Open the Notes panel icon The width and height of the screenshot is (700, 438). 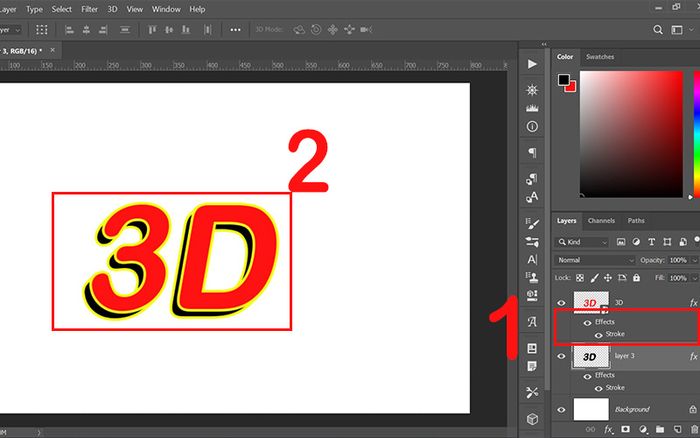pyautogui.click(x=532, y=367)
